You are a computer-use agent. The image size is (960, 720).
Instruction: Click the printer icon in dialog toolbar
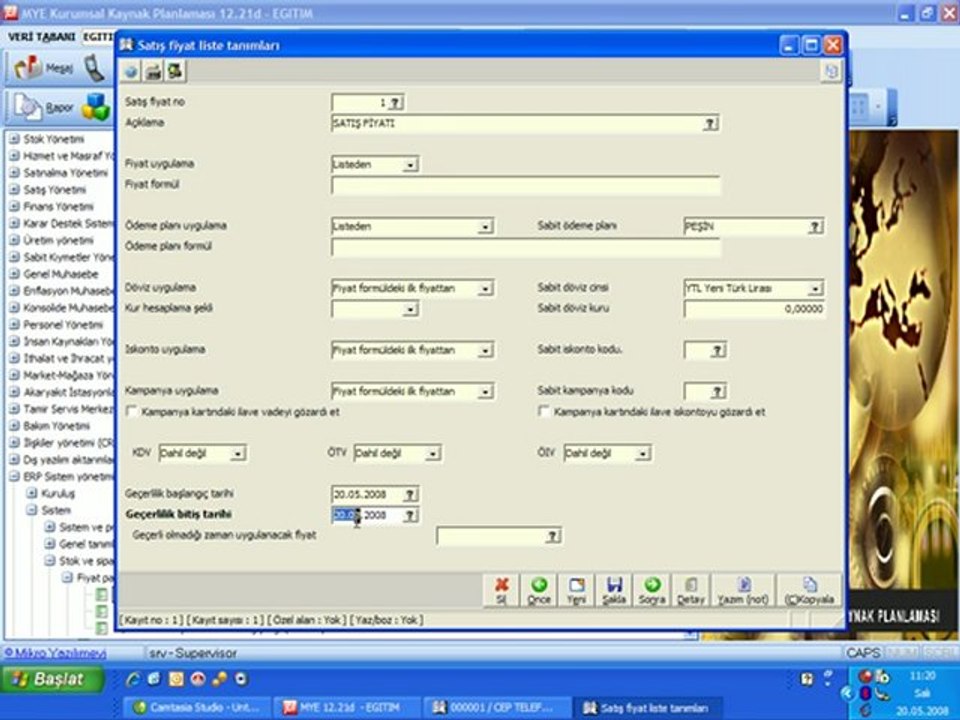[153, 72]
